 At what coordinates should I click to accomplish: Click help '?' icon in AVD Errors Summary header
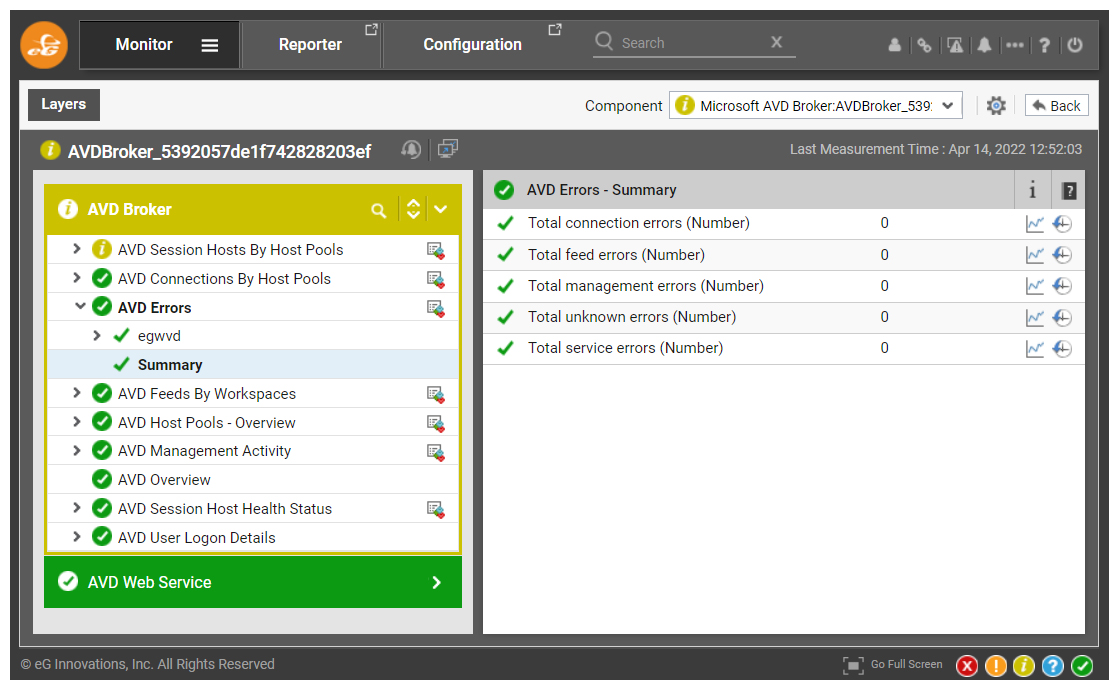(x=1068, y=191)
